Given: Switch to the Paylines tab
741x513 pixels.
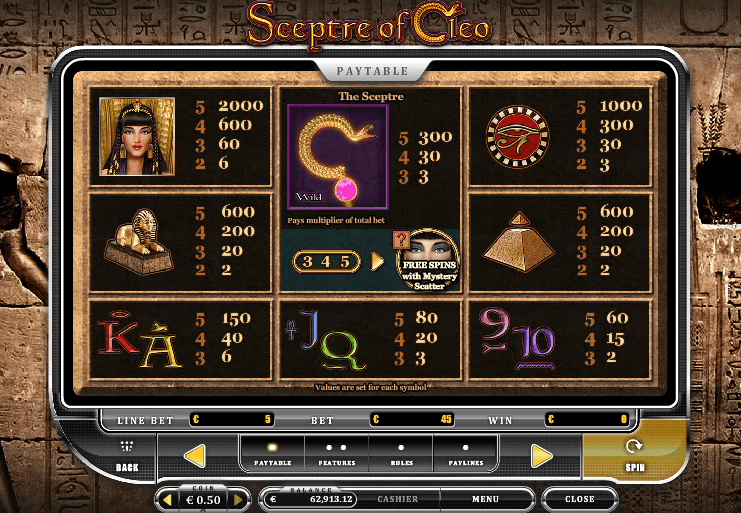Looking at the screenshot, I should (x=465, y=454).
